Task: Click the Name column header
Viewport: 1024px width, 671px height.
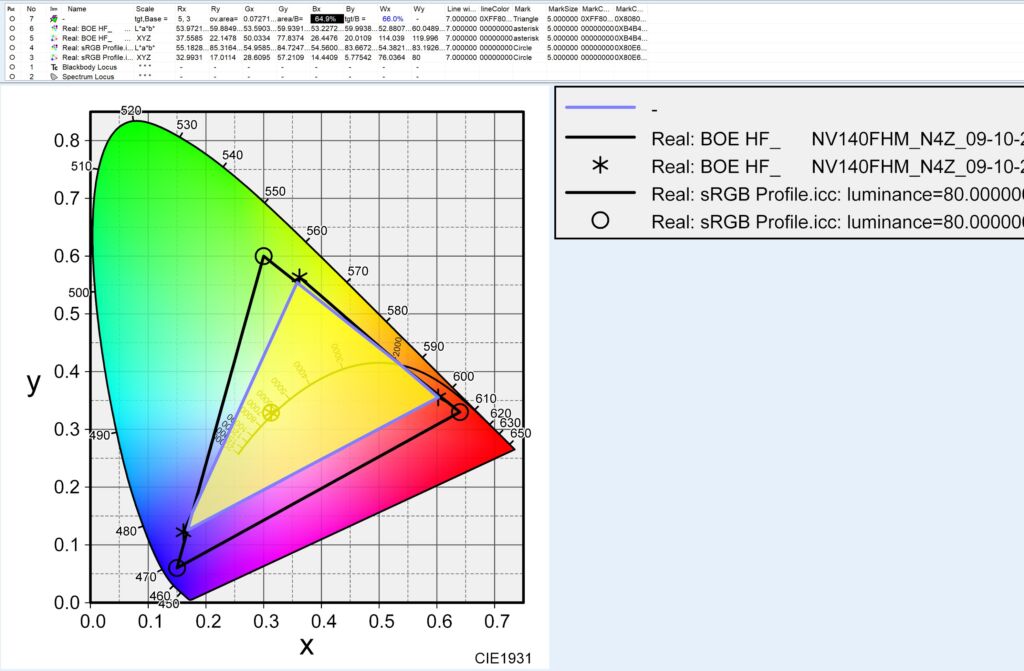Action: tap(77, 9)
